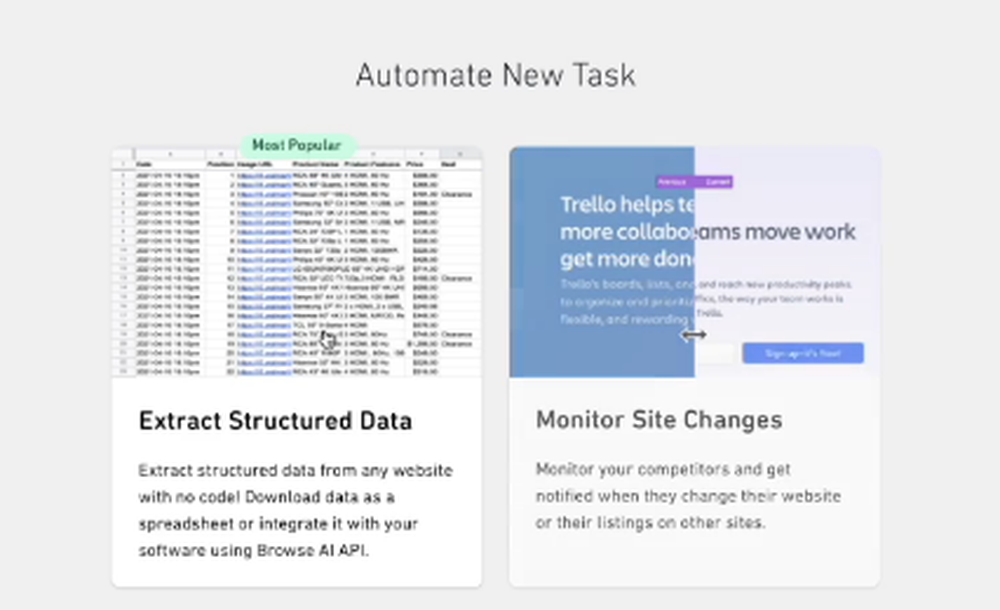Viewport: 1000px width, 610px height.
Task: Click the Most Popular badge
Action: pyautogui.click(x=297, y=145)
